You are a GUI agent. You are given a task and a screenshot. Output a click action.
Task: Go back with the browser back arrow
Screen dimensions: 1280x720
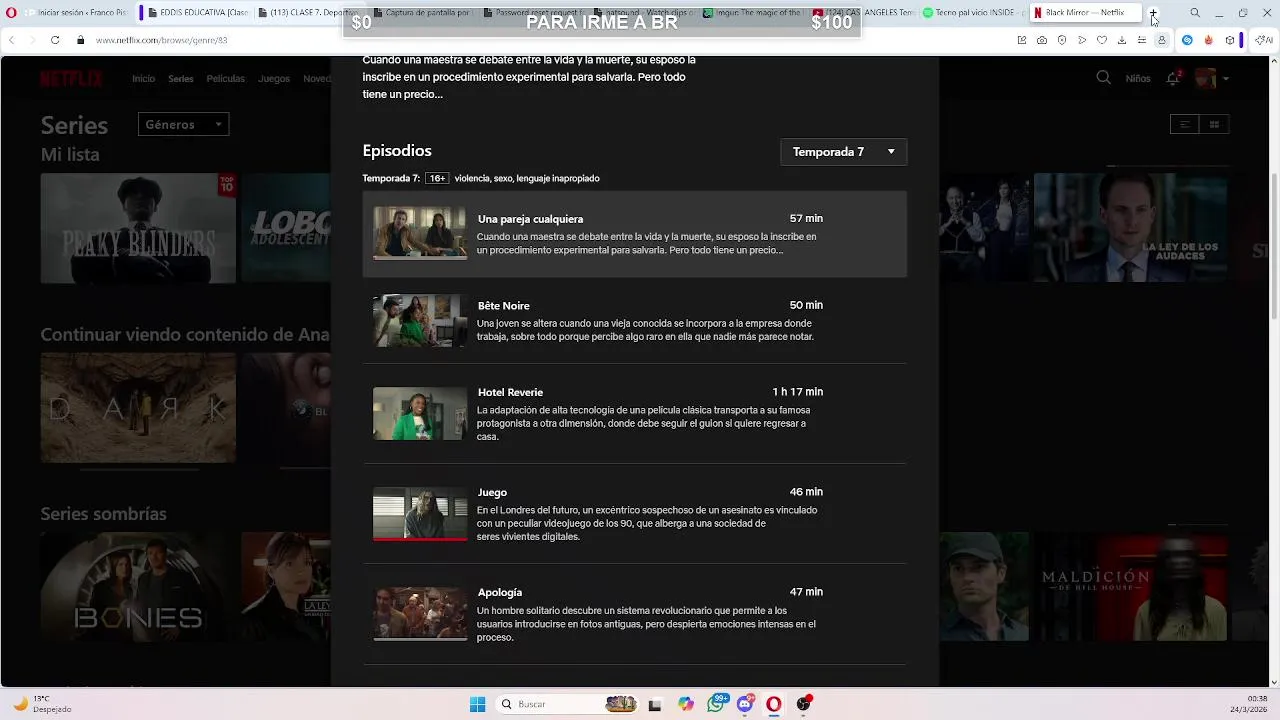12,40
